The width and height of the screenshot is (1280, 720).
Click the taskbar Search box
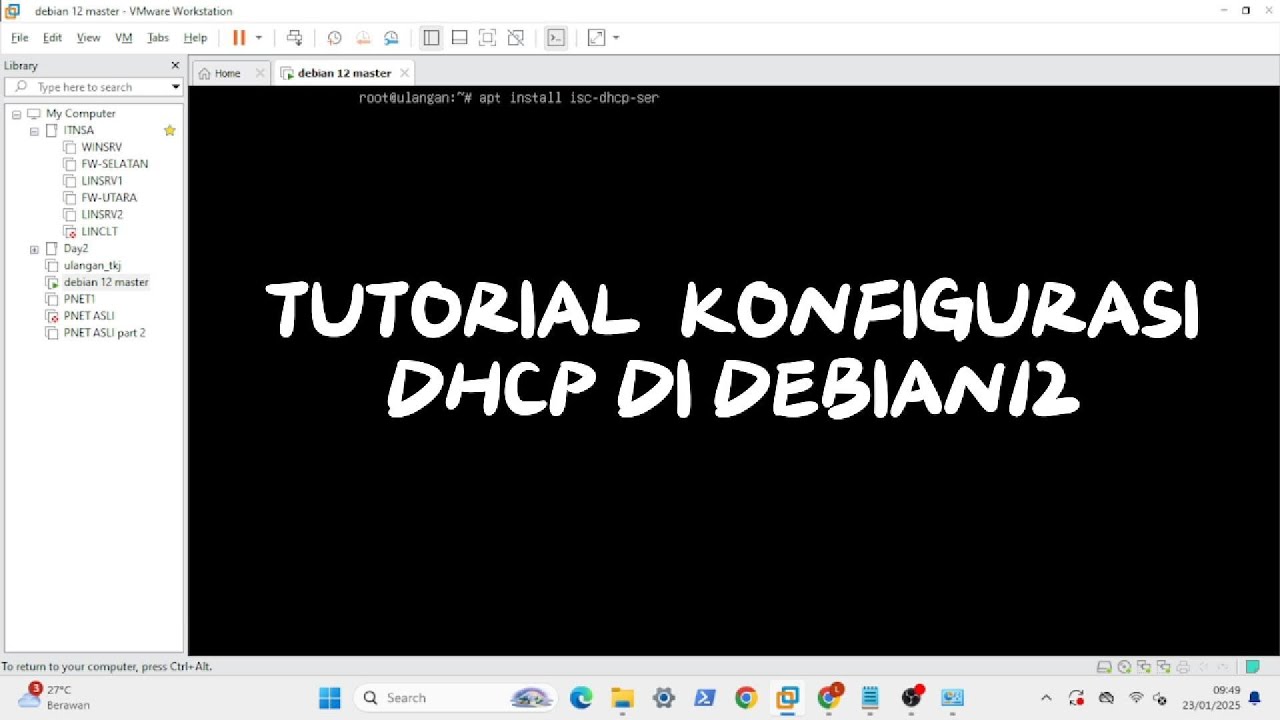[x=457, y=698]
